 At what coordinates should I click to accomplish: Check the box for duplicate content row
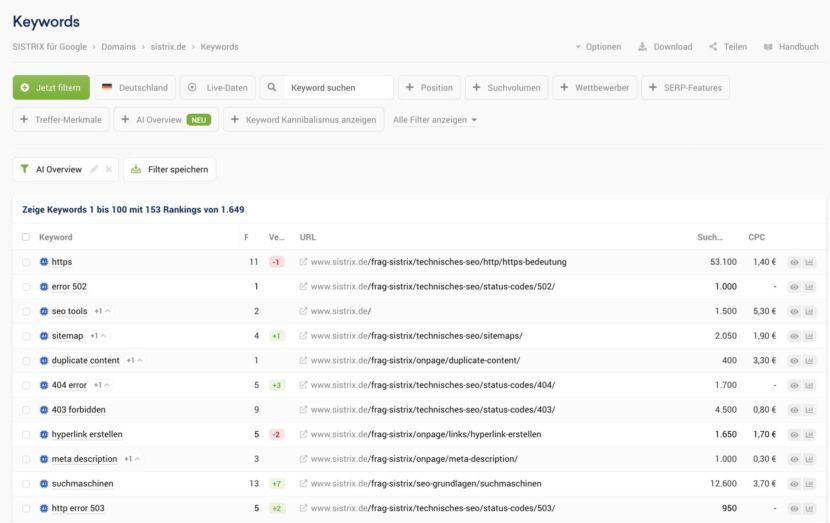(x=26, y=360)
